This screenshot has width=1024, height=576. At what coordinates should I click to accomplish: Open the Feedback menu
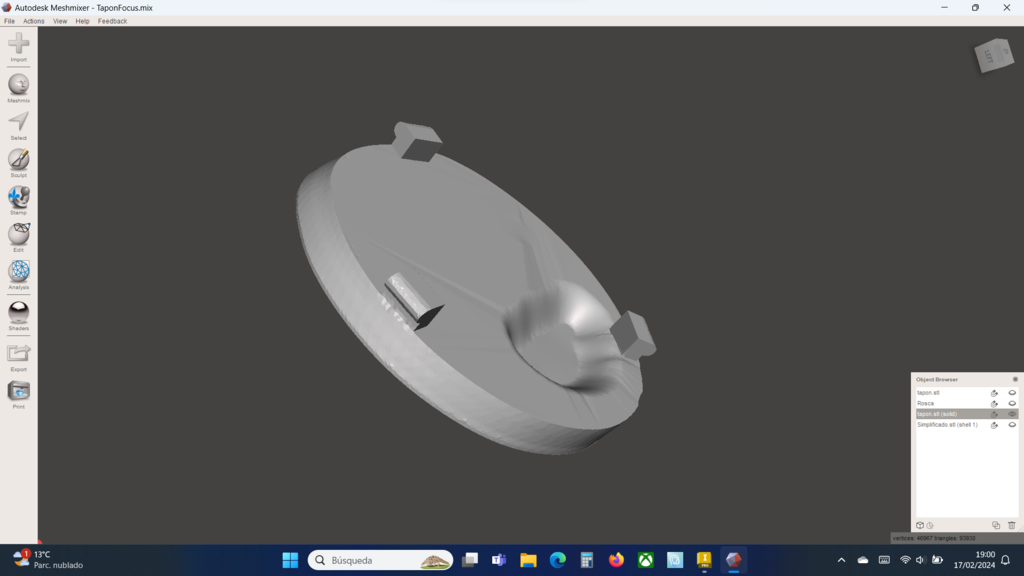click(112, 21)
